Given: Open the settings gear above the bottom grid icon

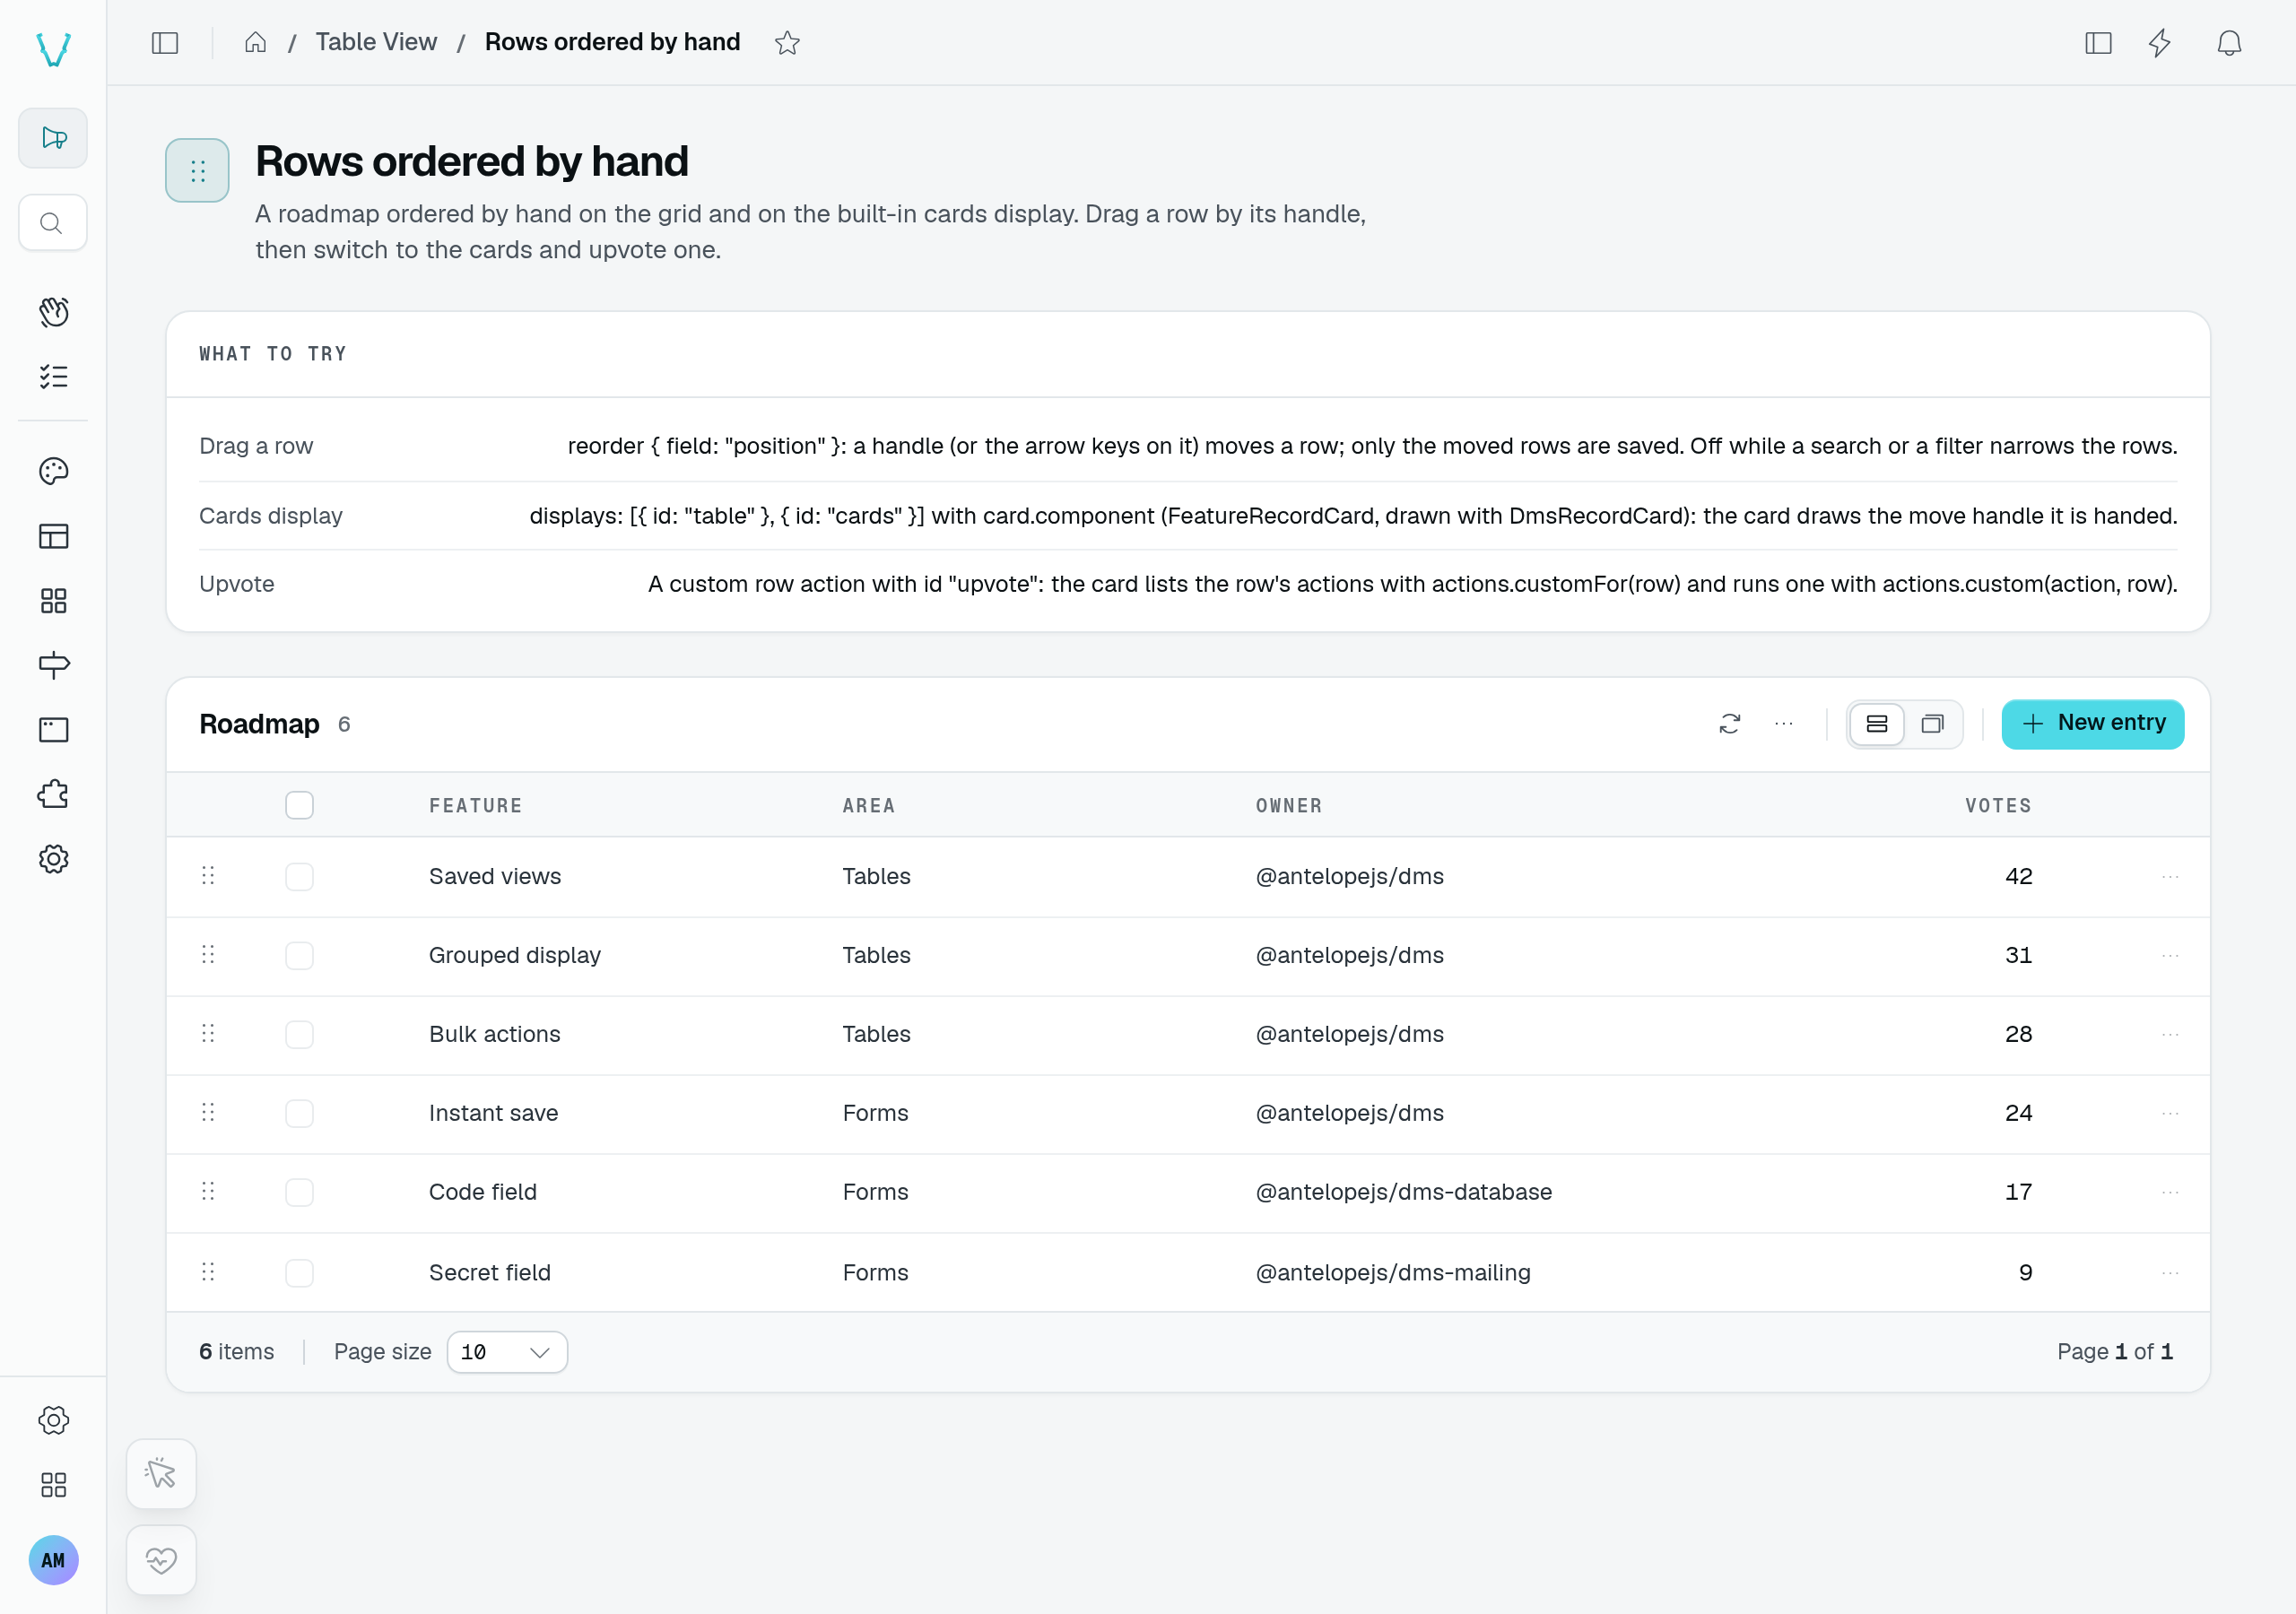Looking at the screenshot, I should 53,1420.
